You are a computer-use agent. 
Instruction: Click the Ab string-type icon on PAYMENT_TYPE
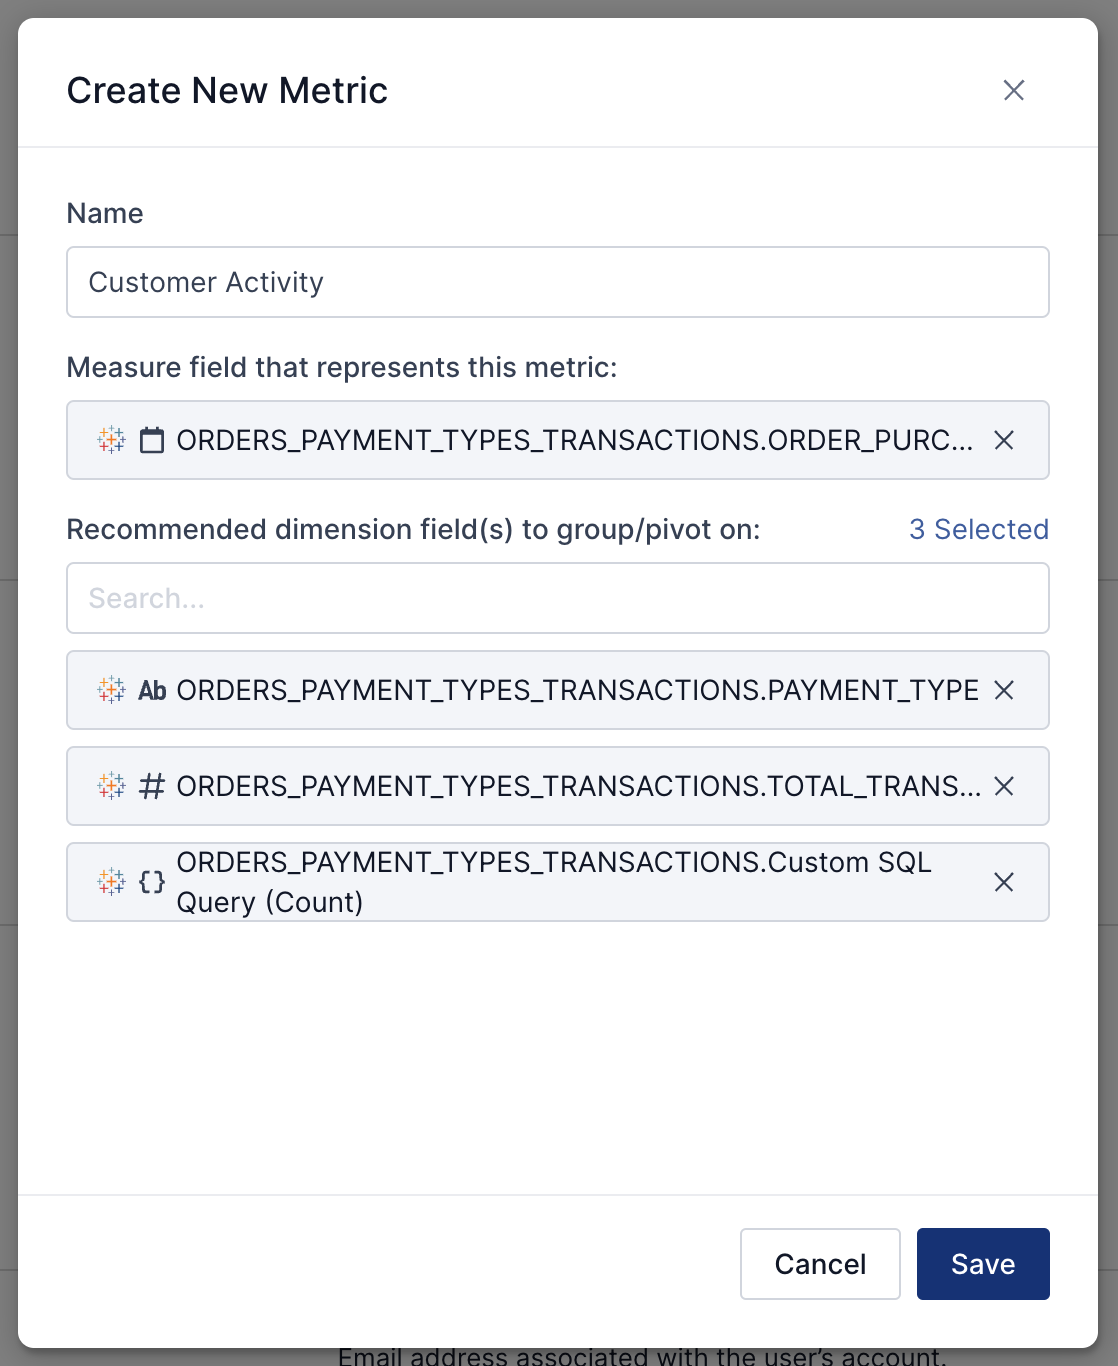(x=152, y=690)
